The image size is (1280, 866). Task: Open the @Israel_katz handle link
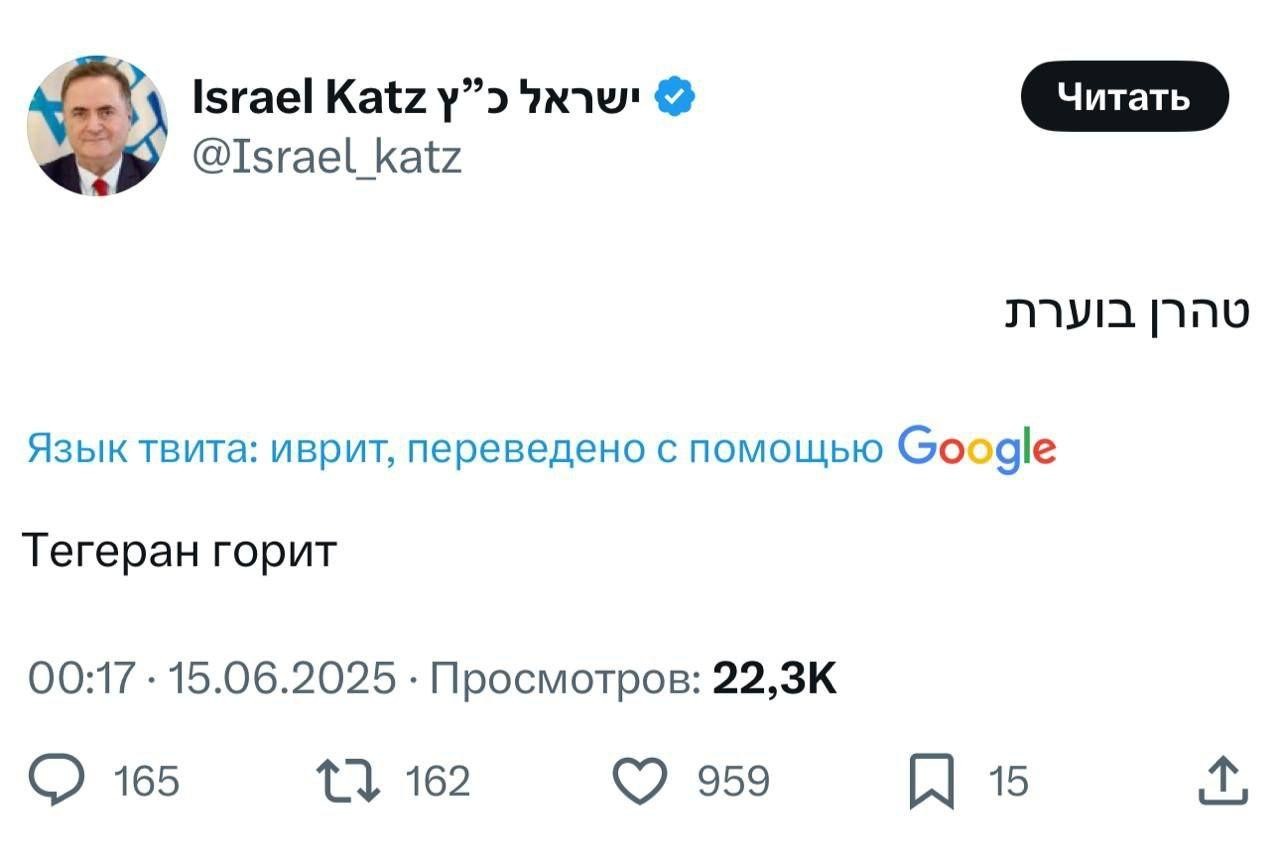326,157
